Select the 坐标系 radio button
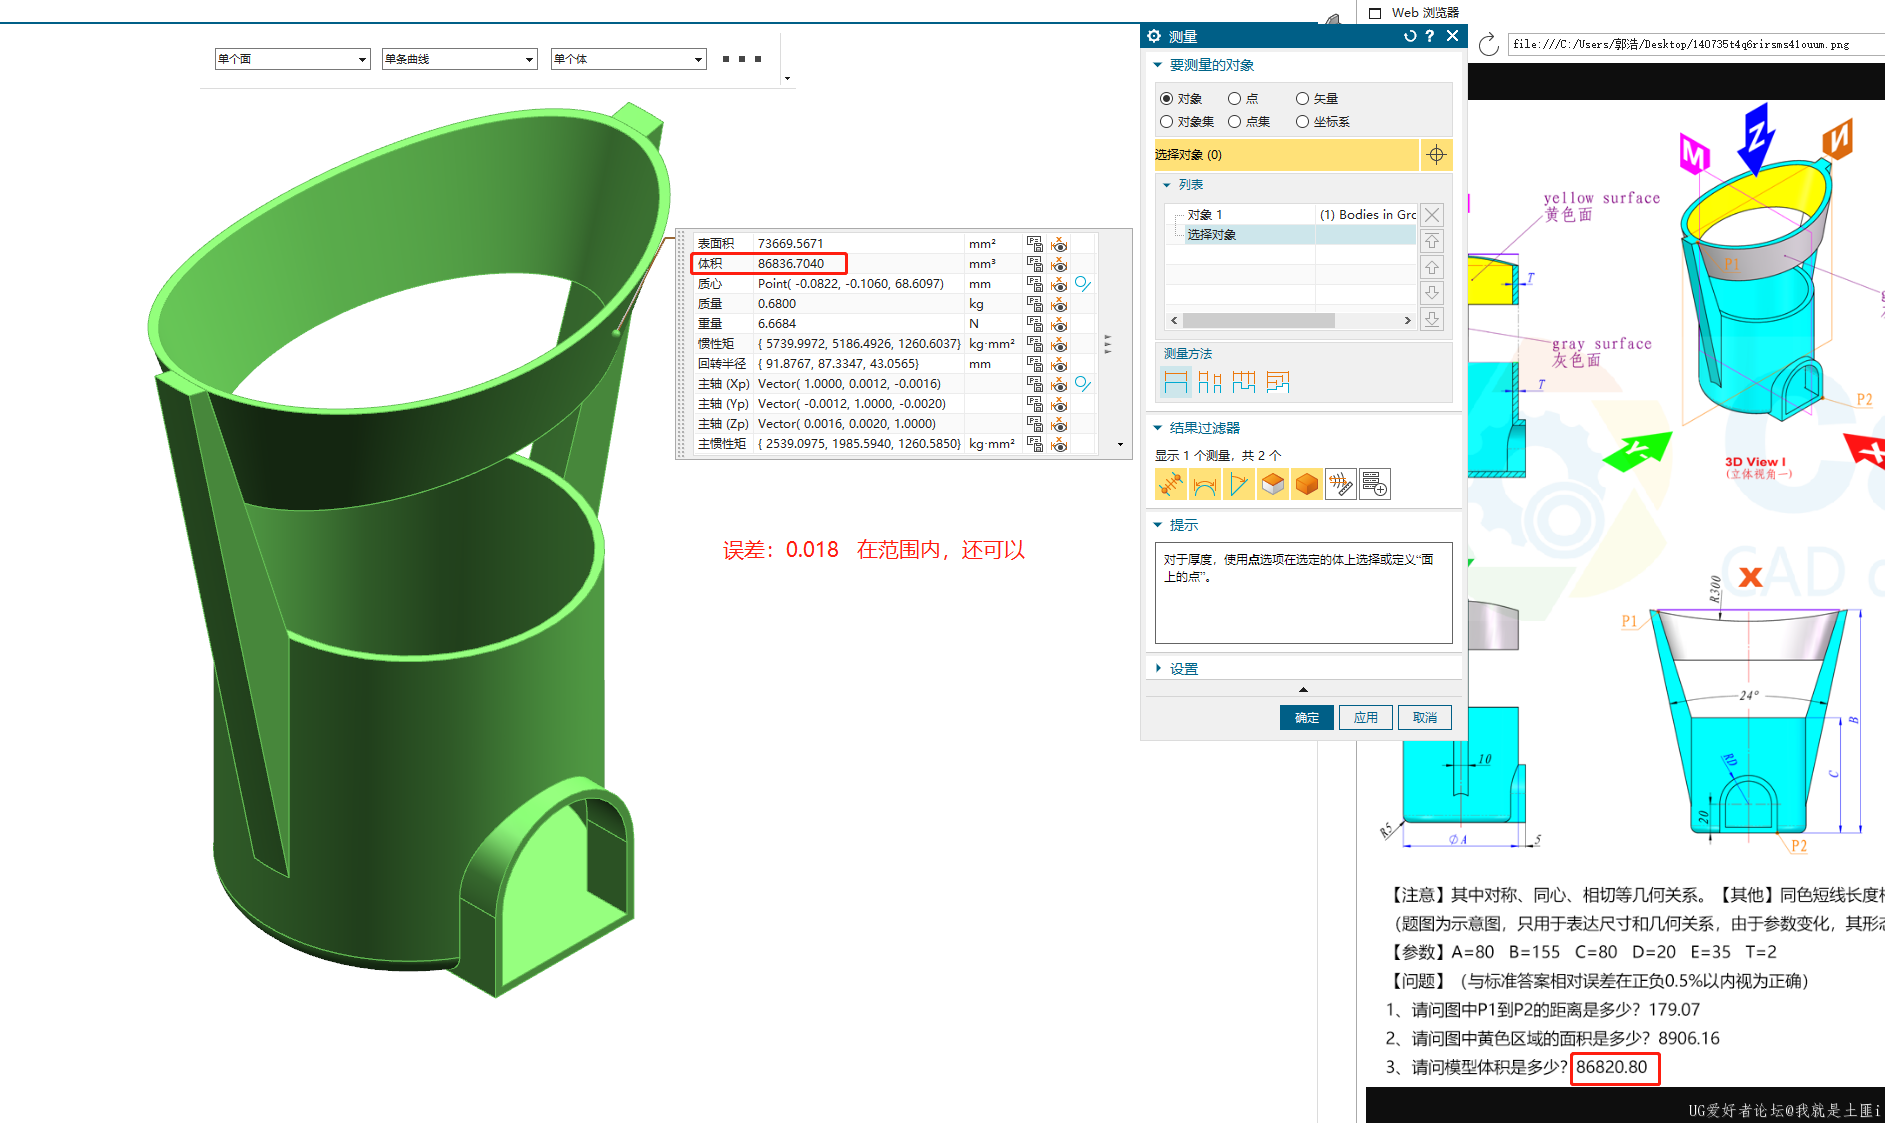This screenshot has width=1885, height=1123. 1302,122
